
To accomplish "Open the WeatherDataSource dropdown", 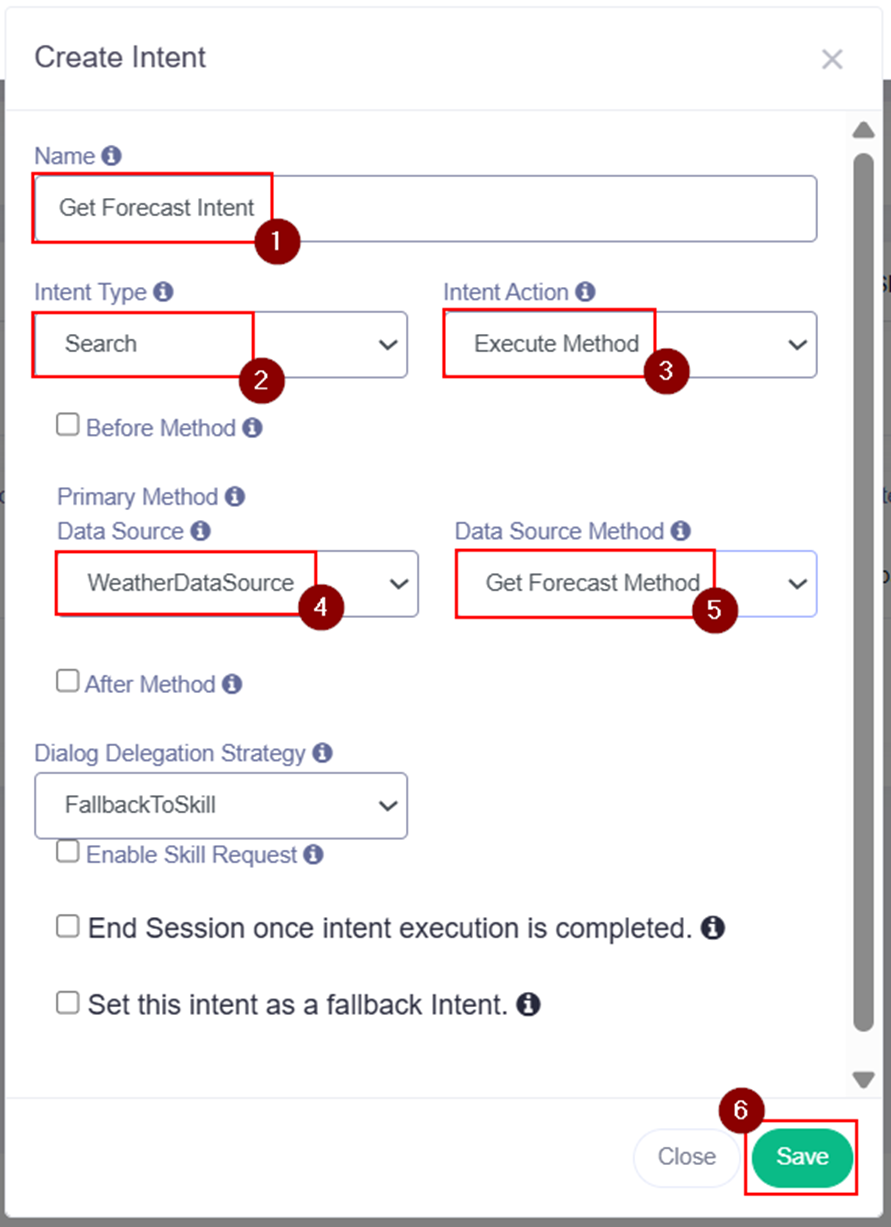I will 238,583.
